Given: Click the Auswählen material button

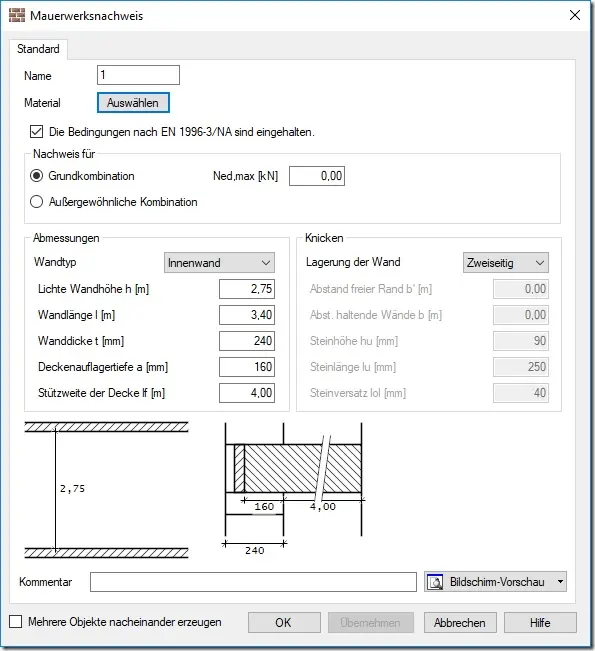Looking at the screenshot, I should (x=133, y=103).
